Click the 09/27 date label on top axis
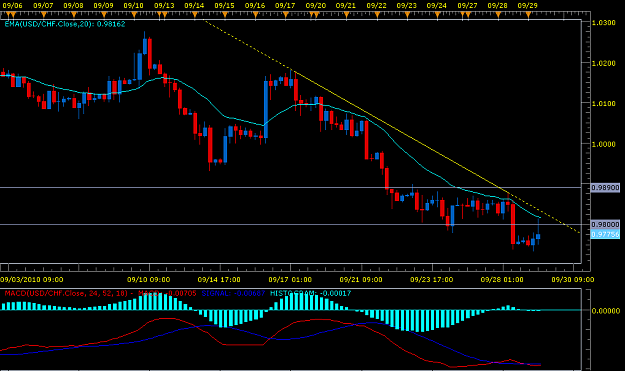625x371 pixels. click(467, 6)
